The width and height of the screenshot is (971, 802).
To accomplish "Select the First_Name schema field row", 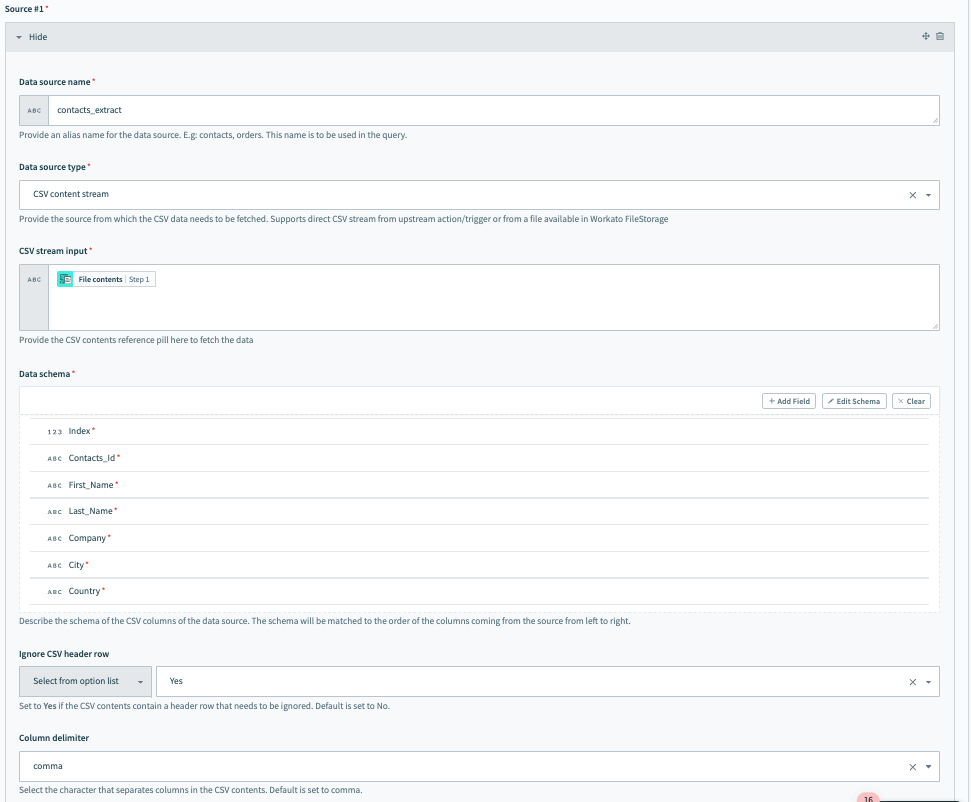I will coord(92,485).
